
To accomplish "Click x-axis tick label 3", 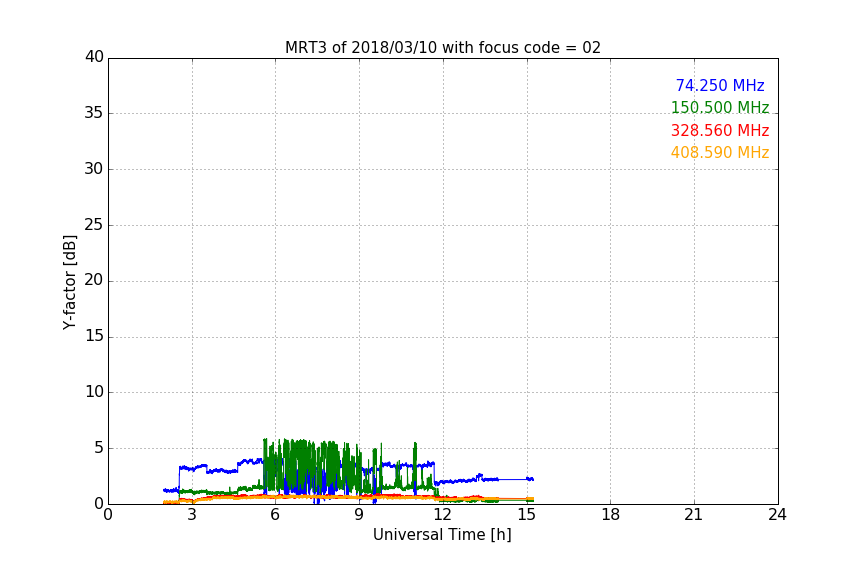I will 192,515.
